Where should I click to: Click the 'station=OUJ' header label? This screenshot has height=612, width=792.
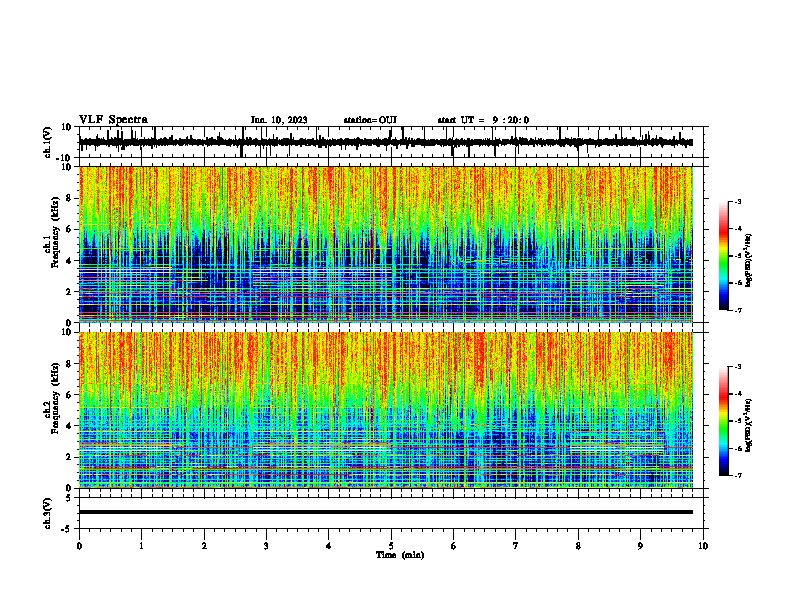370,120
